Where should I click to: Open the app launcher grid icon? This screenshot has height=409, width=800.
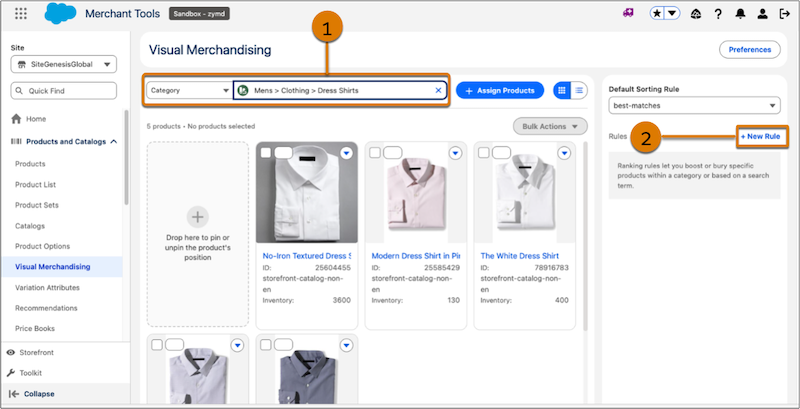click(x=21, y=14)
